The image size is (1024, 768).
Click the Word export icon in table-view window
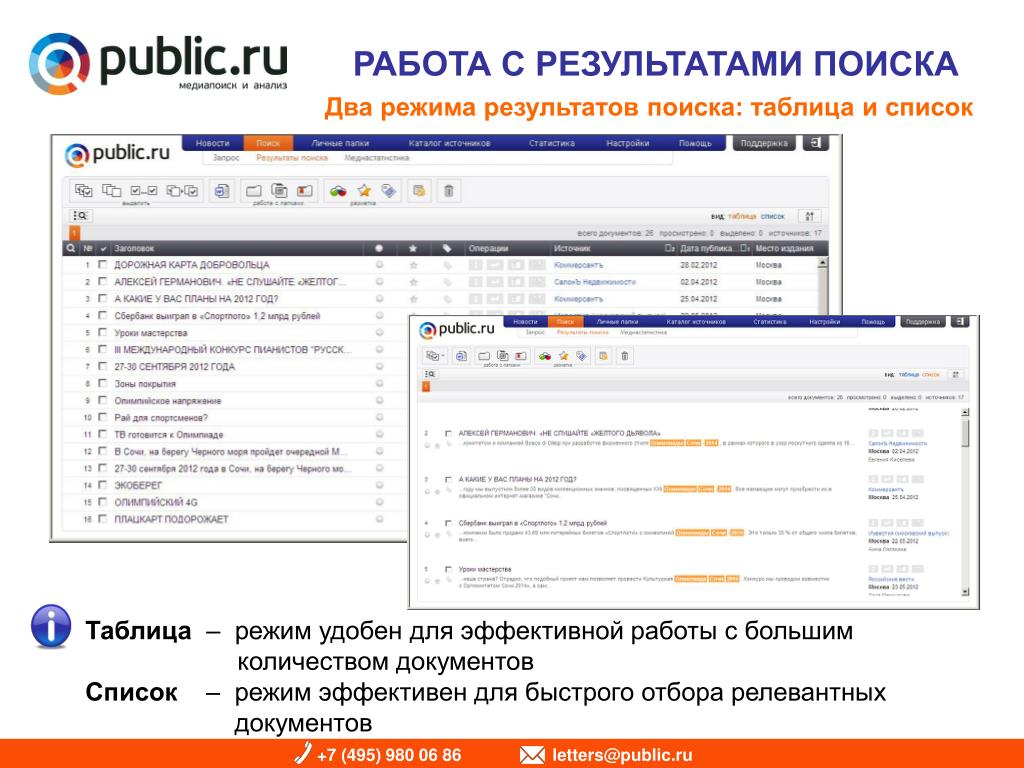(x=221, y=191)
